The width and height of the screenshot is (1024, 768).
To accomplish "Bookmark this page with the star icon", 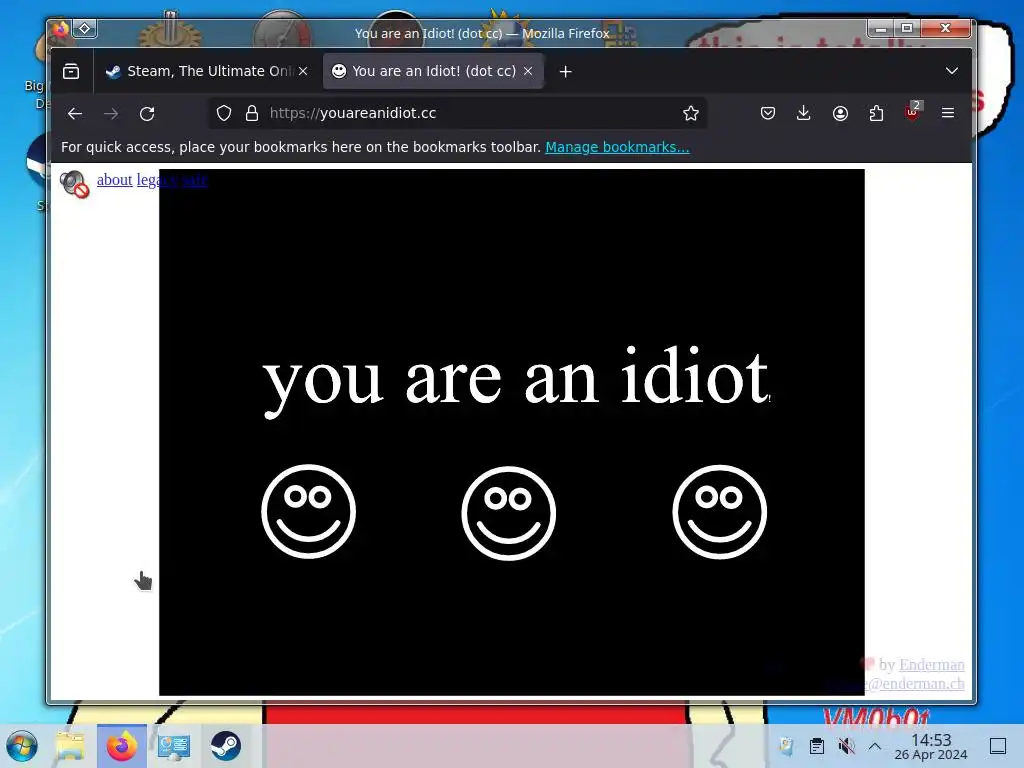I will tap(691, 114).
